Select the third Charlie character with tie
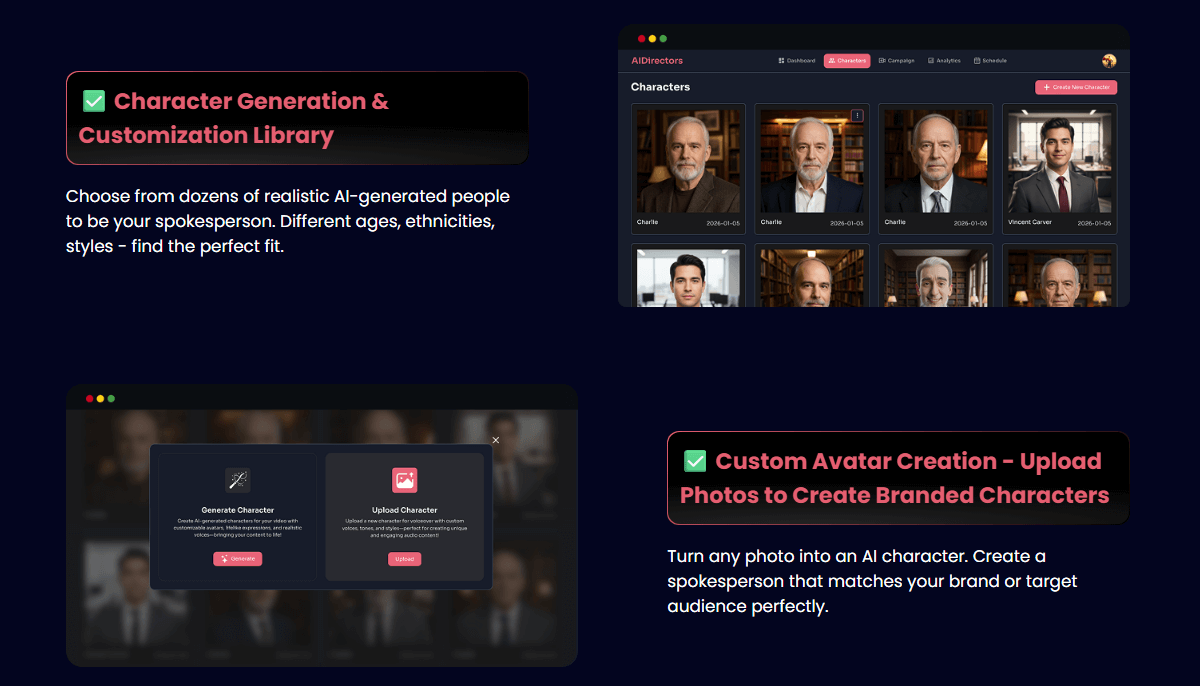The width and height of the screenshot is (1200, 686). [935, 160]
